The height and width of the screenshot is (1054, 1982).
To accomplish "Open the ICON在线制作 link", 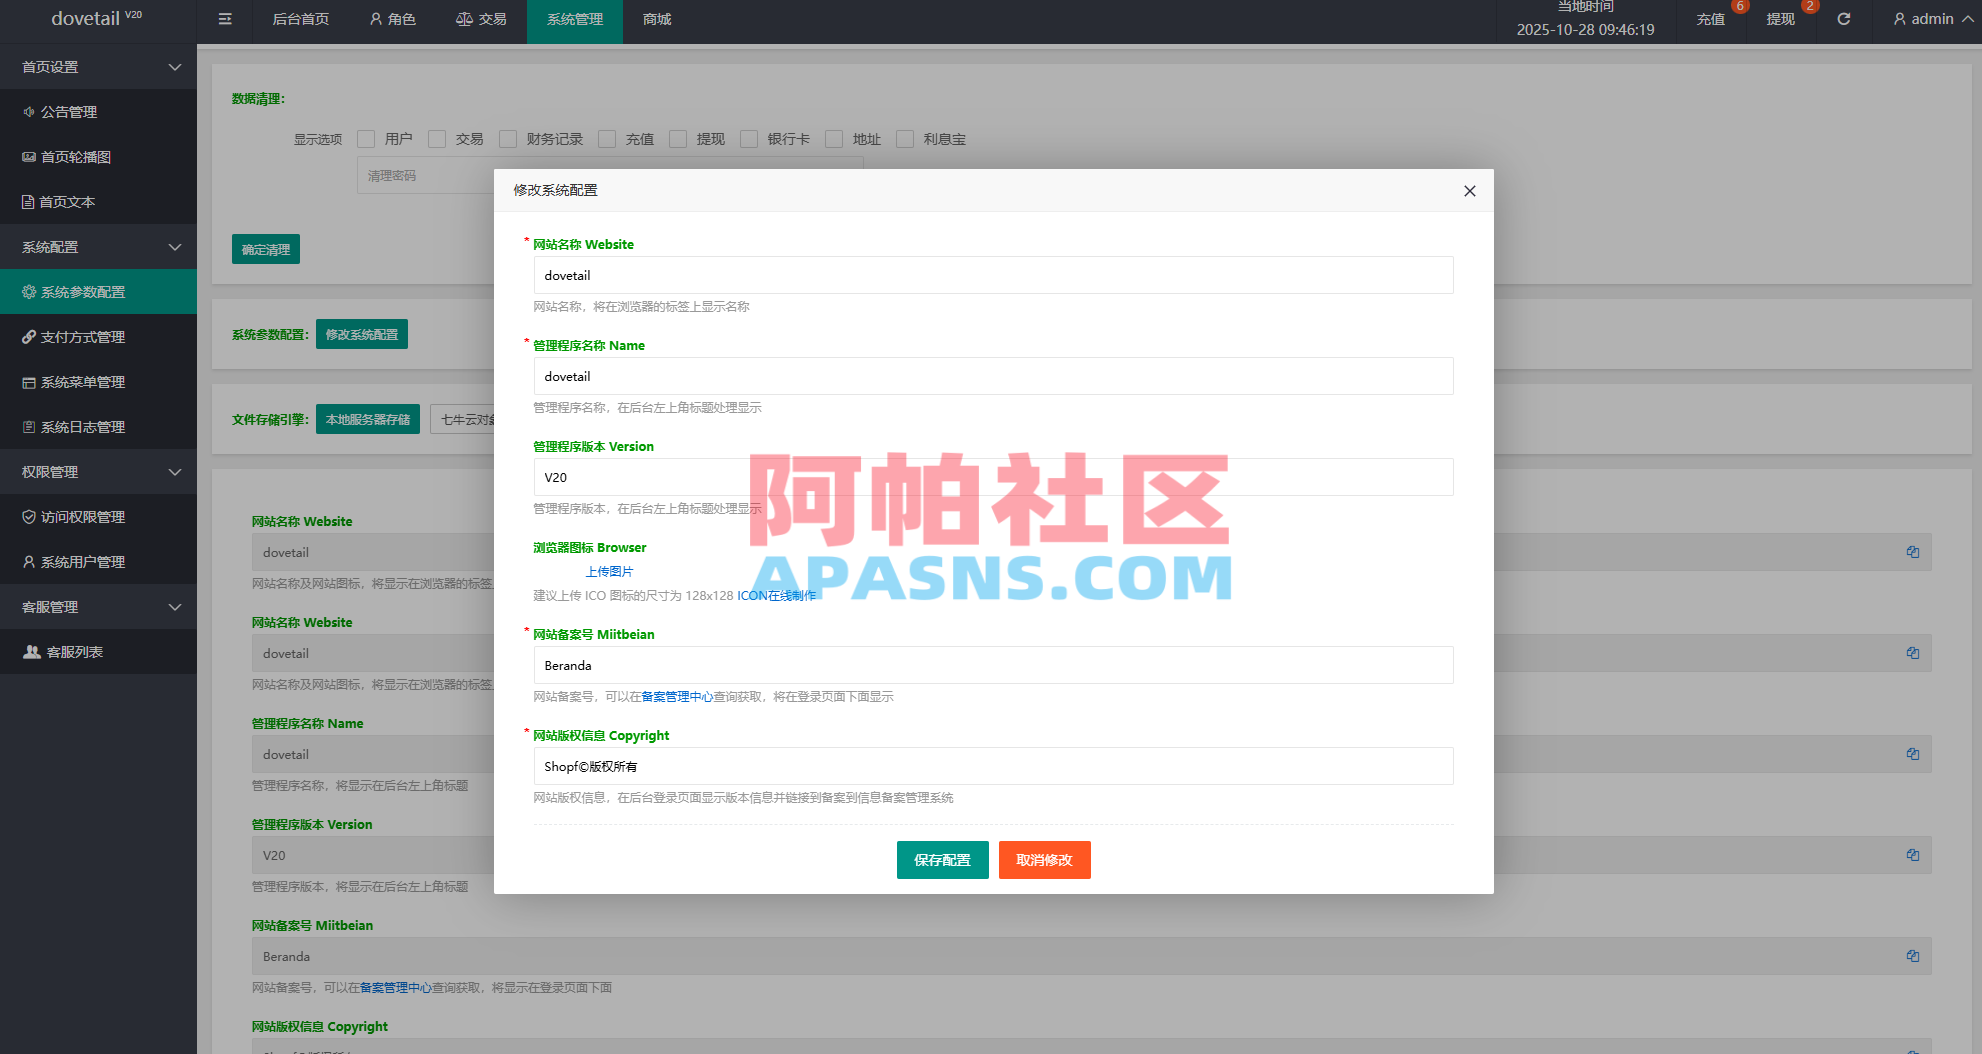I will tap(776, 595).
